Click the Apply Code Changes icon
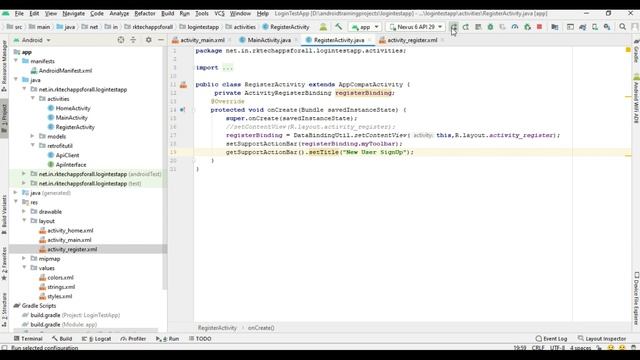This screenshot has height=360, width=640. 478,27
